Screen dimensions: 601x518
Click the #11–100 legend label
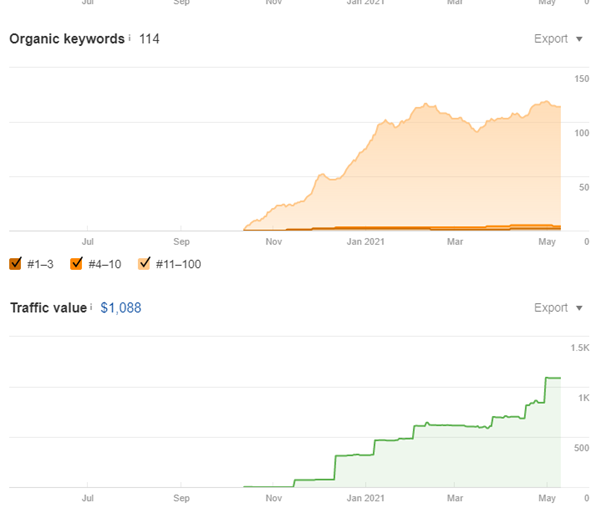[178, 264]
